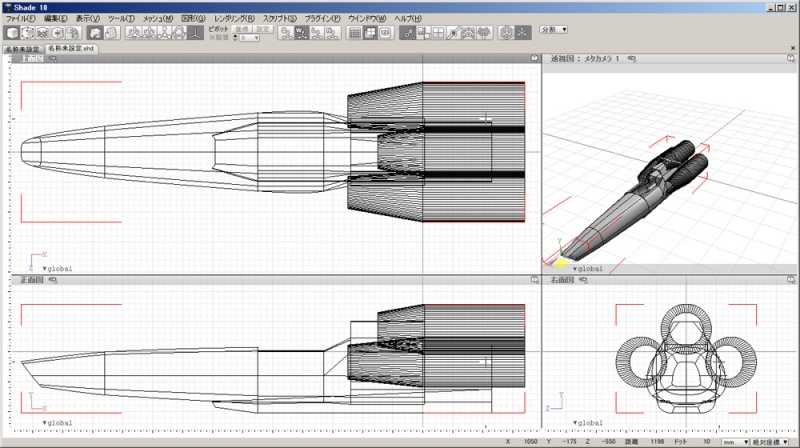Click the eye-shaped view toolbar icon
The width and height of the screenshot is (800, 448).
(x=468, y=33)
